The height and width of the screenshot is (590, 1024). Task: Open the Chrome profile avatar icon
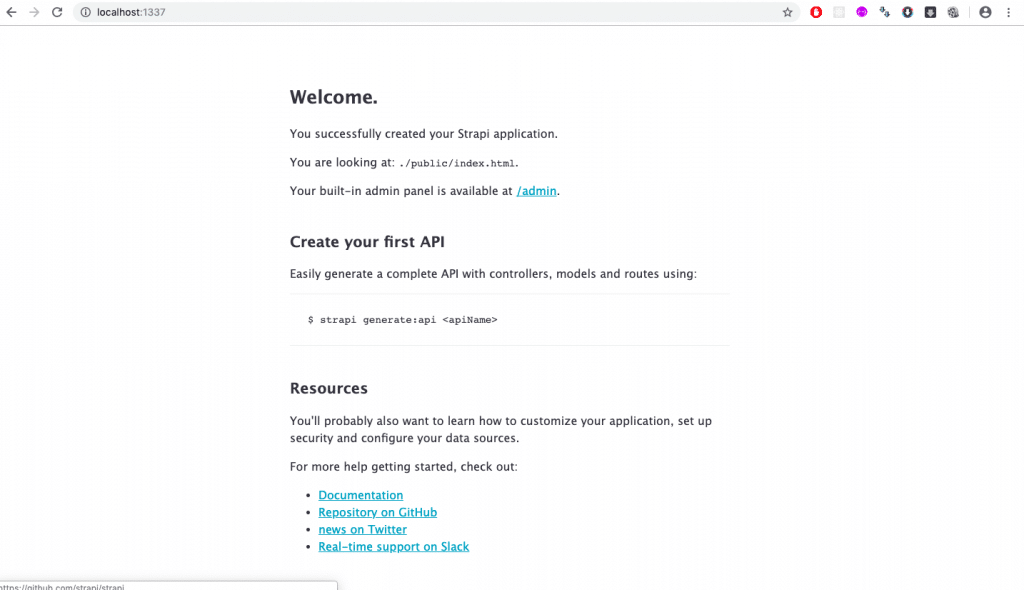point(984,12)
